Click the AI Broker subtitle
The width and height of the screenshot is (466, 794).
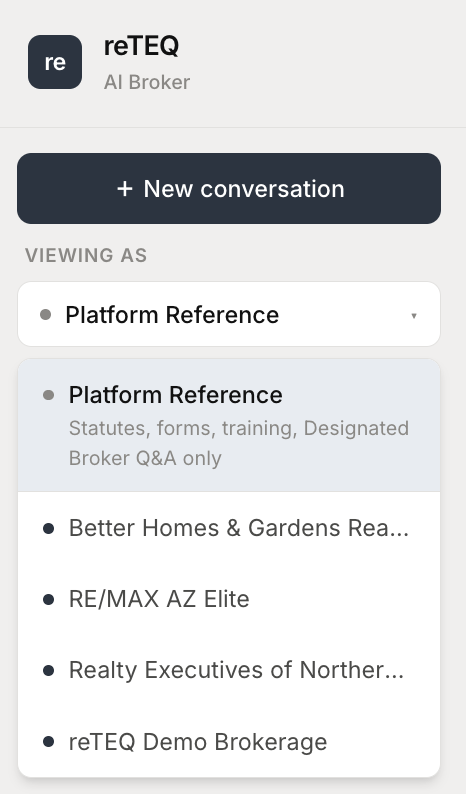click(x=147, y=82)
